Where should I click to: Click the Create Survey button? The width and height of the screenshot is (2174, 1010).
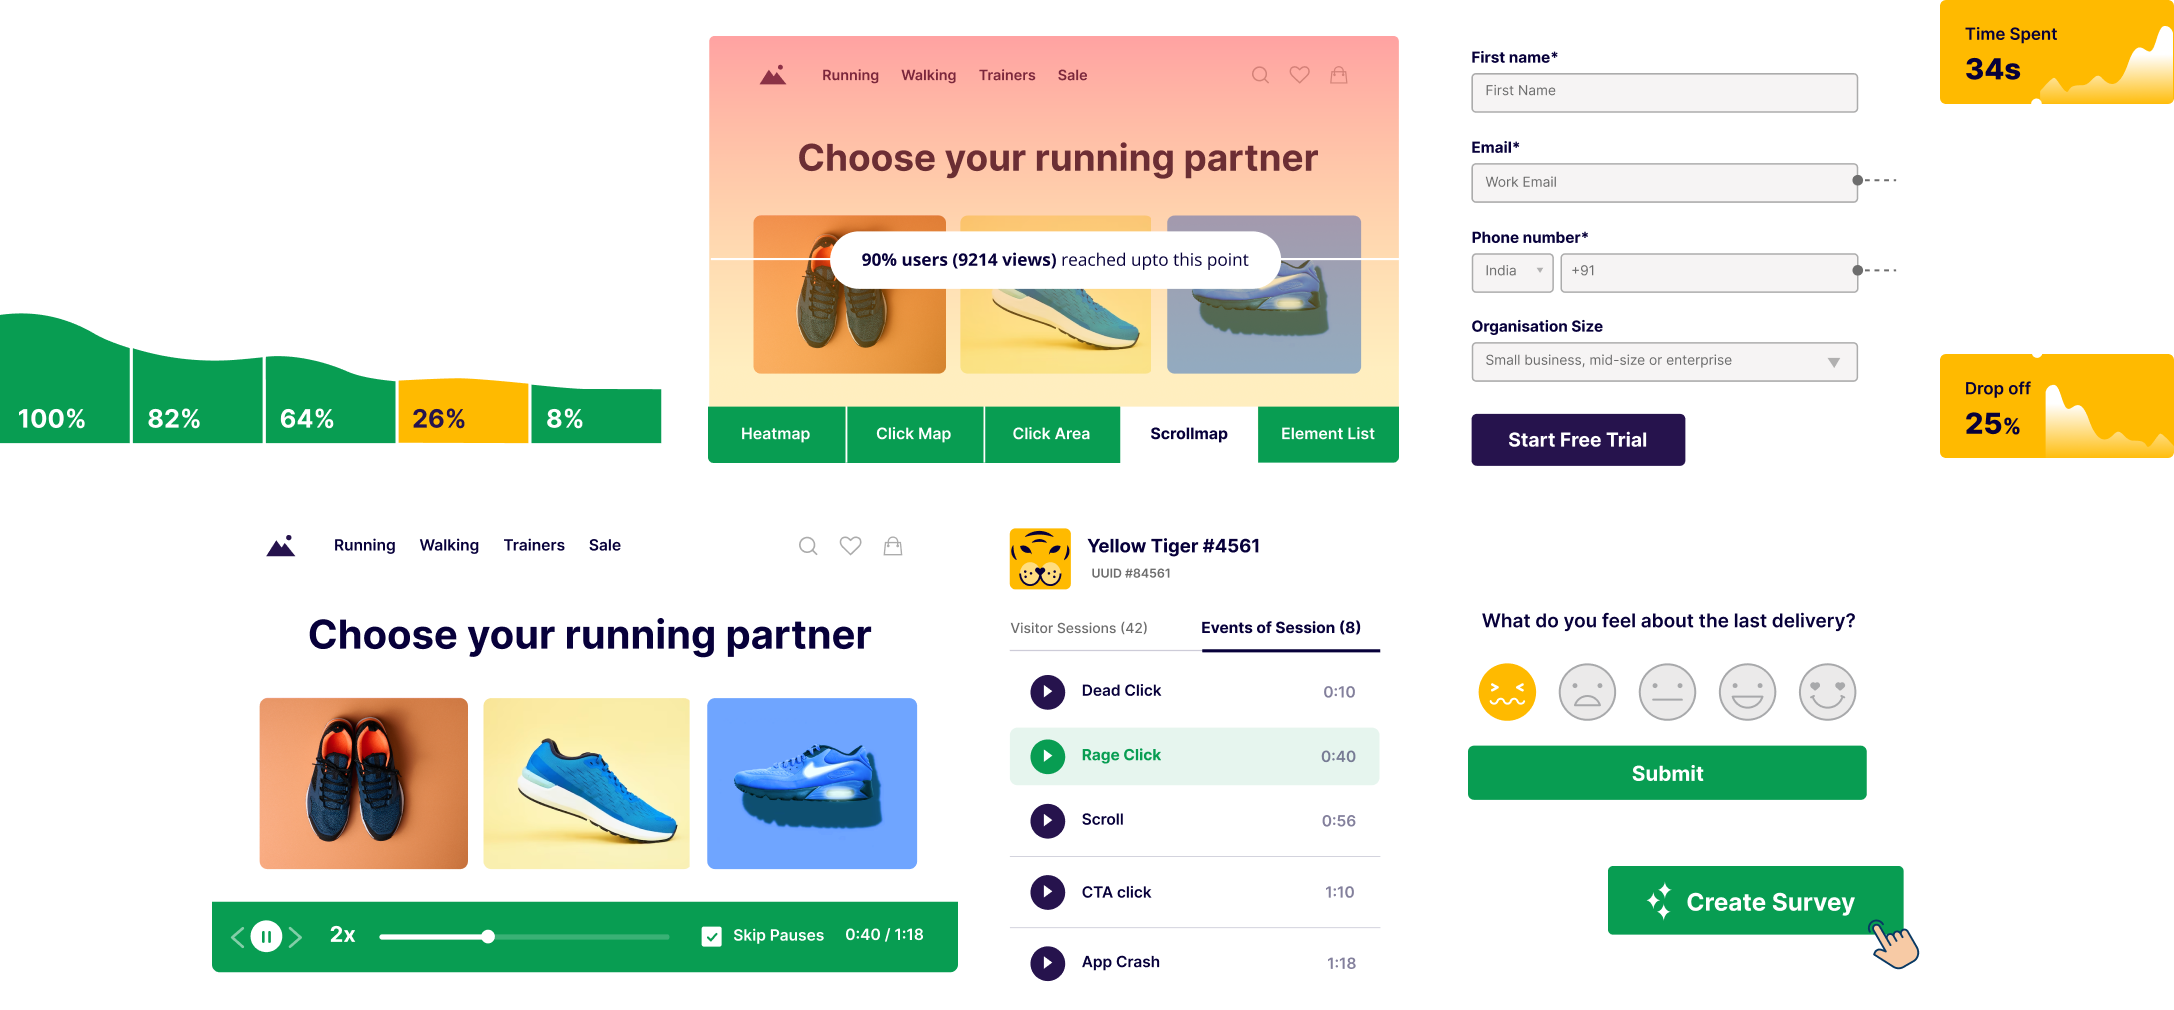pyautogui.click(x=1755, y=900)
